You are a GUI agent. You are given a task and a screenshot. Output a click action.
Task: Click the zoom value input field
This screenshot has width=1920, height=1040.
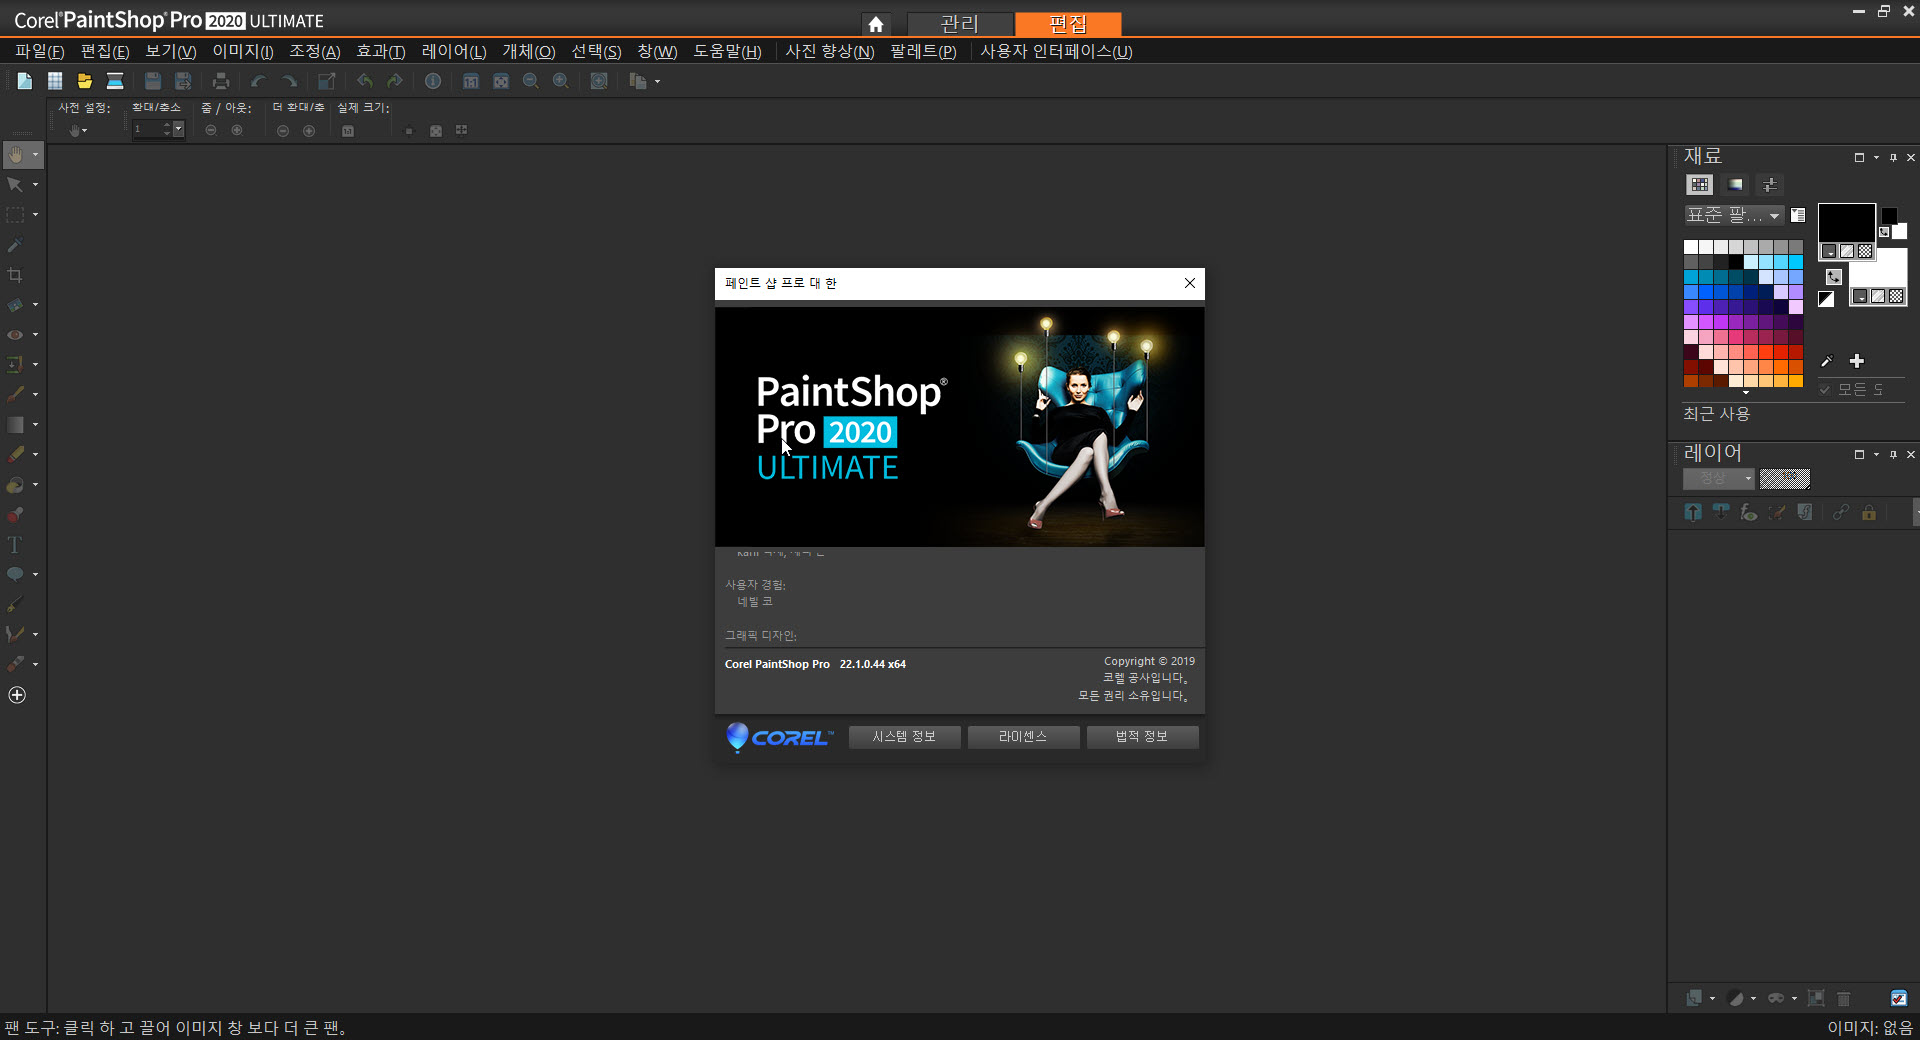click(x=149, y=129)
